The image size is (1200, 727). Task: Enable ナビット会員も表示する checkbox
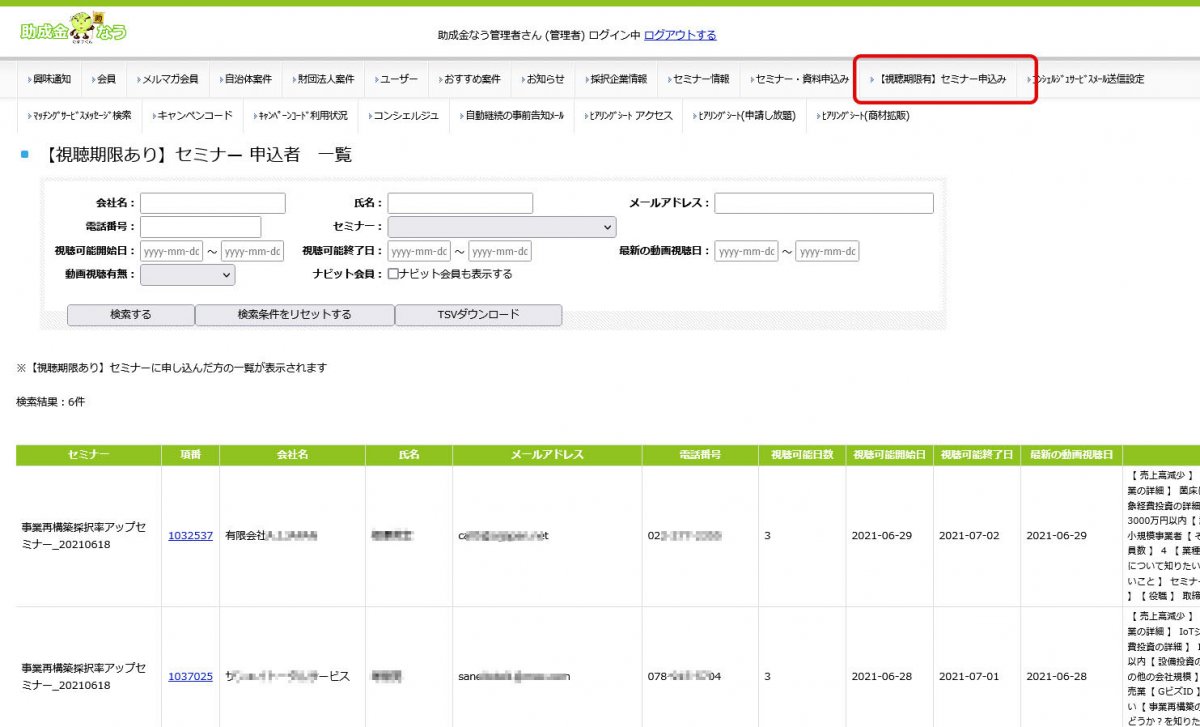click(x=394, y=274)
